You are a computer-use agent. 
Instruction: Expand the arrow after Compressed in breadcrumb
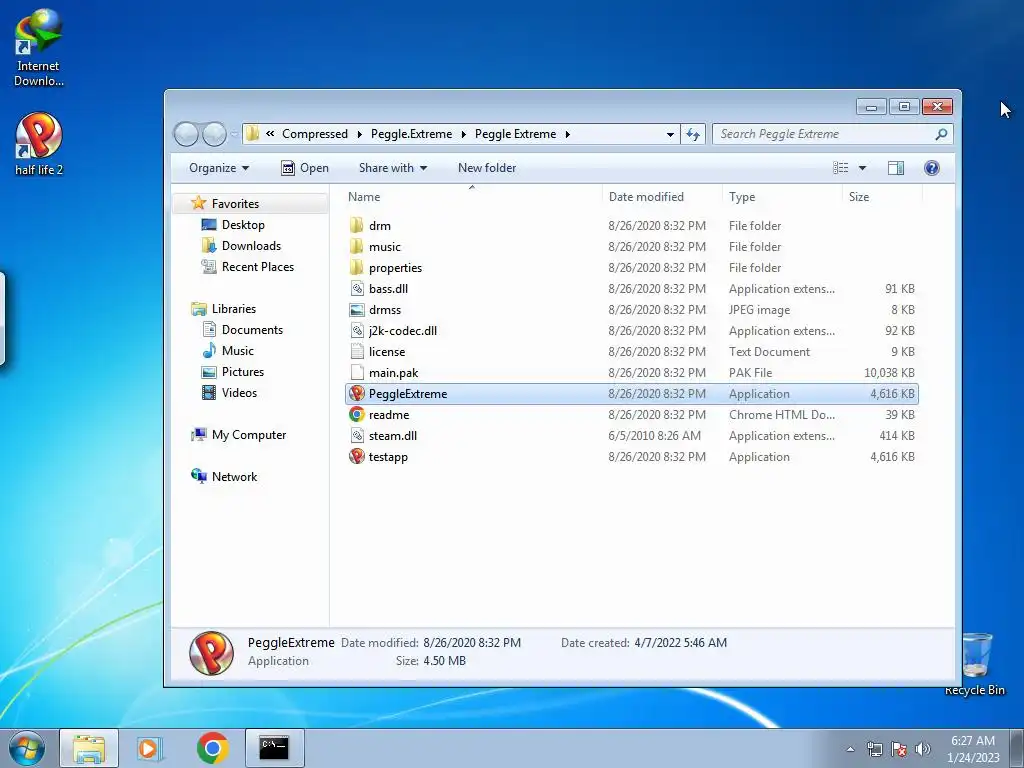[359, 135]
